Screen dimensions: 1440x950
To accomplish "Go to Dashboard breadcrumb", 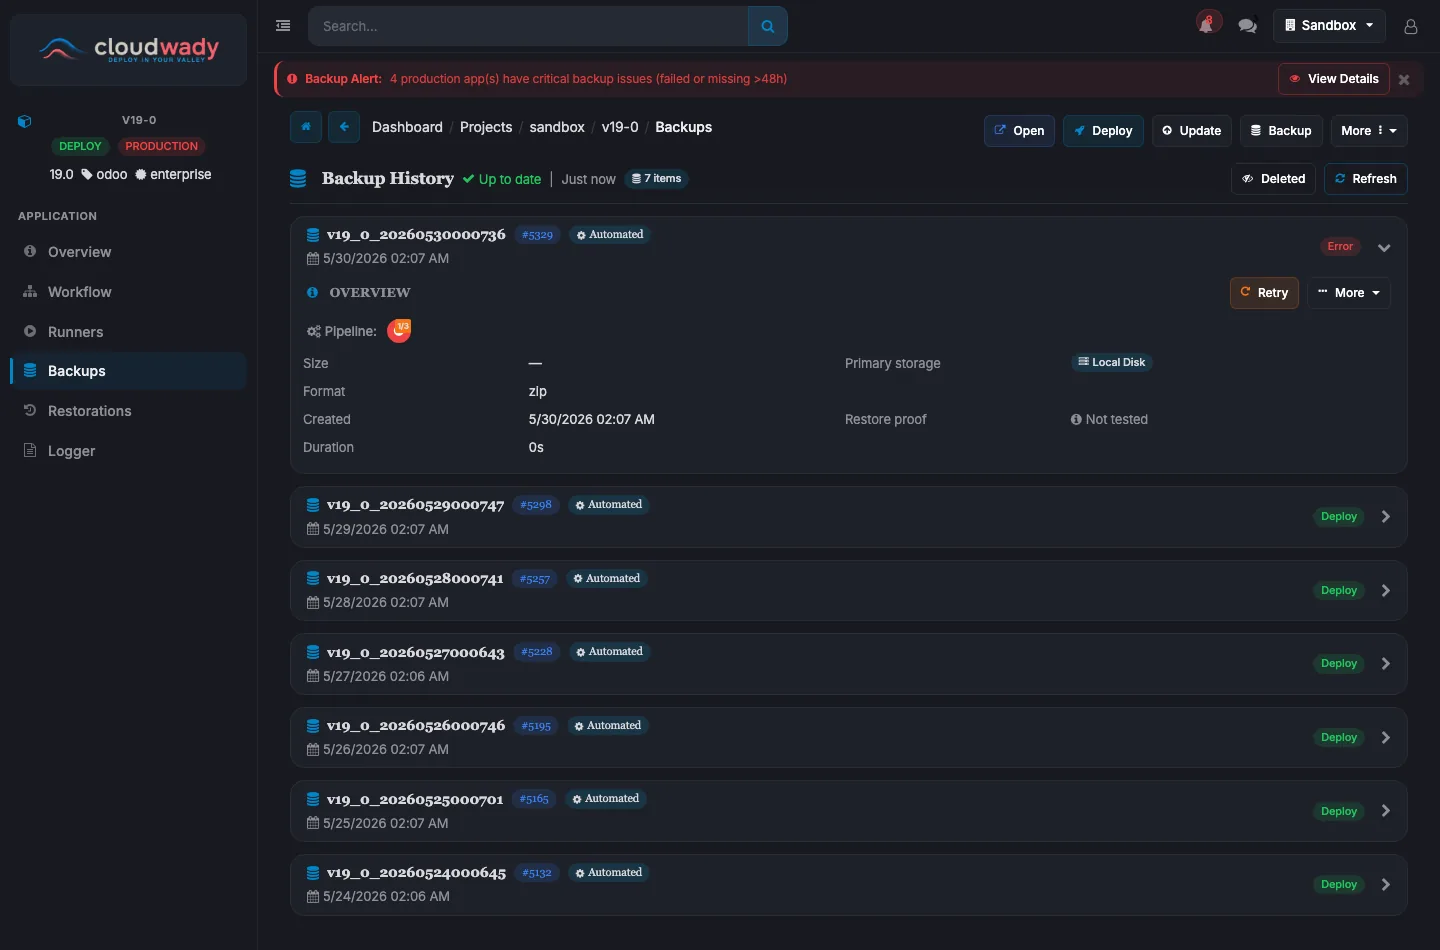I will (407, 127).
